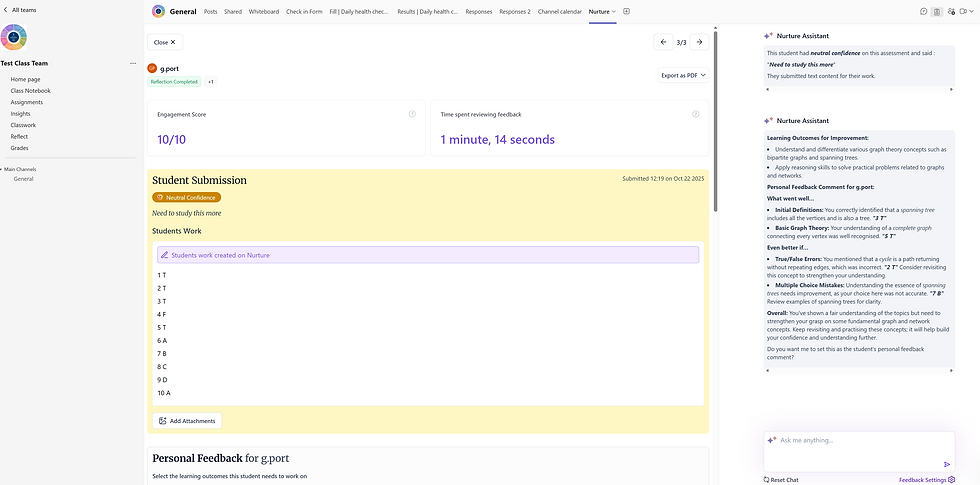
Task: Open more options for Test Class Team
Action: pyautogui.click(x=132, y=63)
